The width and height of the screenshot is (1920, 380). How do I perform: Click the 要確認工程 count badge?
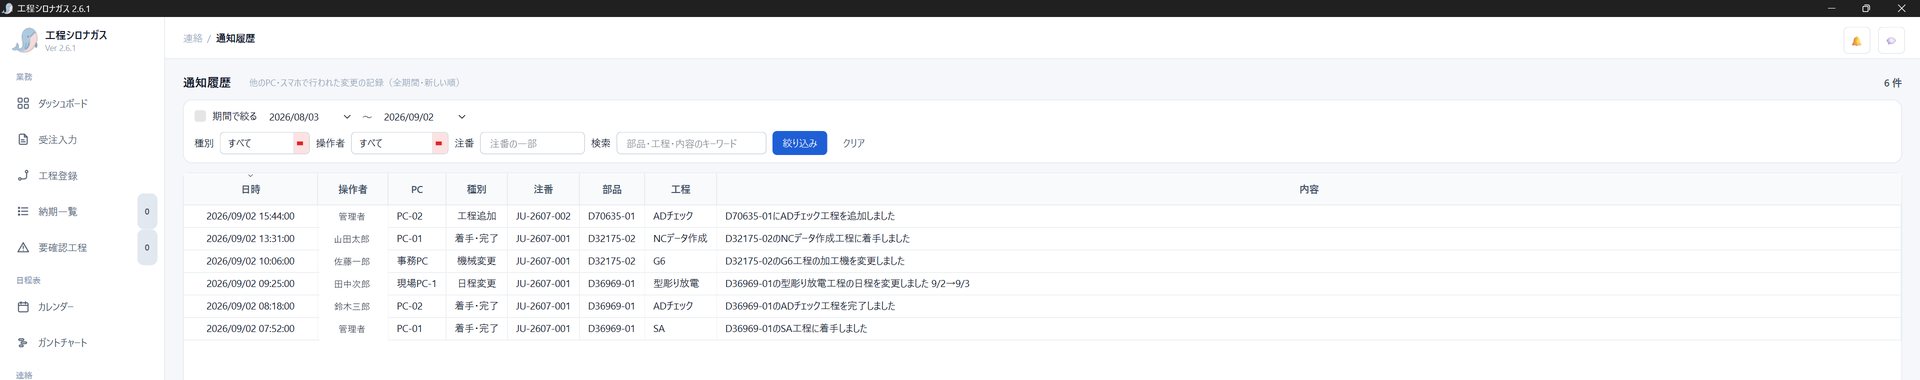pos(147,247)
